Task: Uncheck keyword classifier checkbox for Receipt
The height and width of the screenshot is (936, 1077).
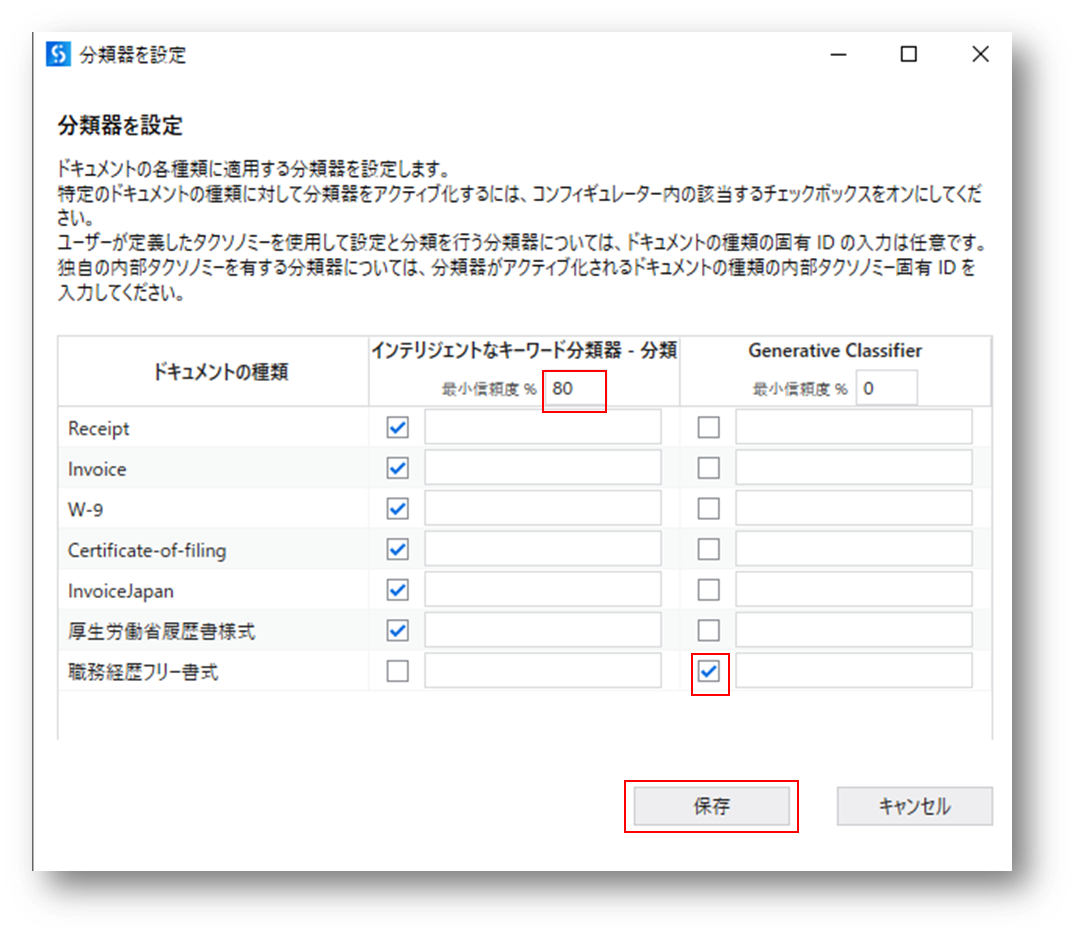Action: click(398, 427)
